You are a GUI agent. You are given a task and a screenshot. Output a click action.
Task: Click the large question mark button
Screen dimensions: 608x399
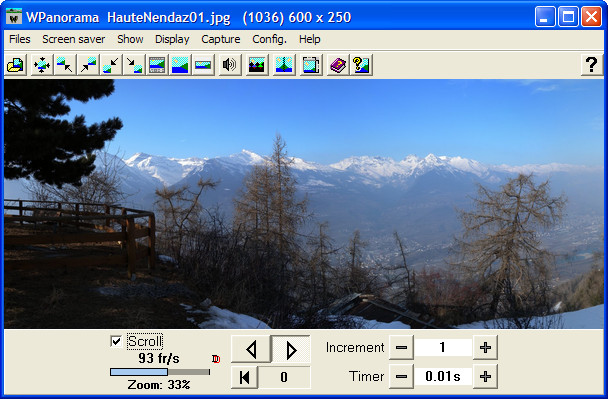point(591,65)
